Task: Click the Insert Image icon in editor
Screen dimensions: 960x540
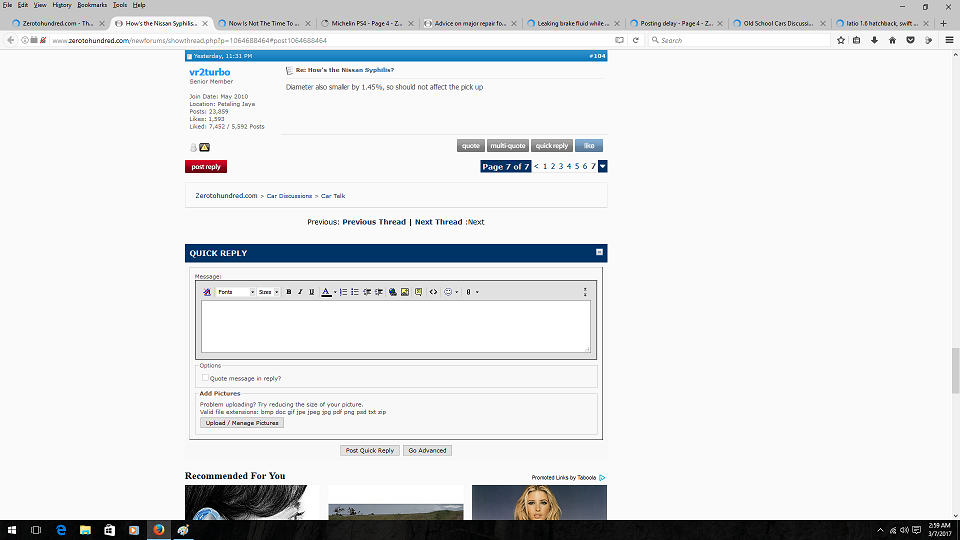Action: 405,292
